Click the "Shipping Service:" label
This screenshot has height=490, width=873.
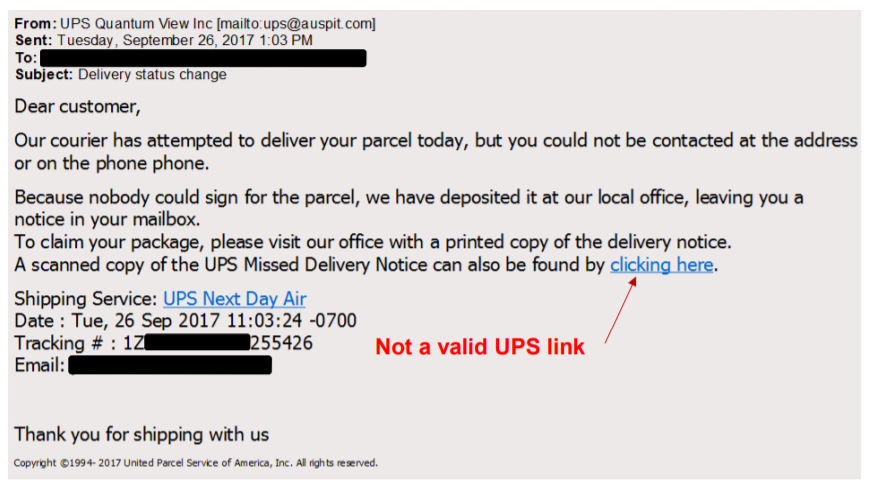86,299
